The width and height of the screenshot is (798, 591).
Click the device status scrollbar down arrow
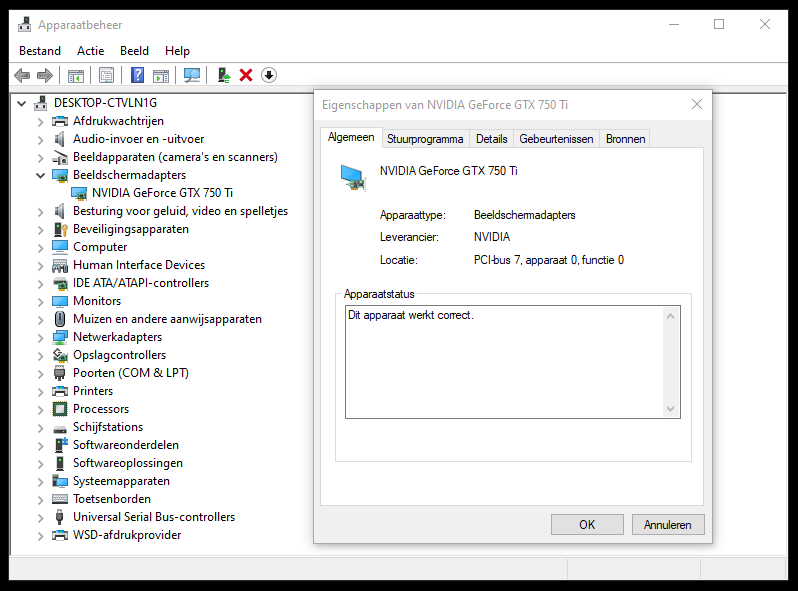pos(670,409)
